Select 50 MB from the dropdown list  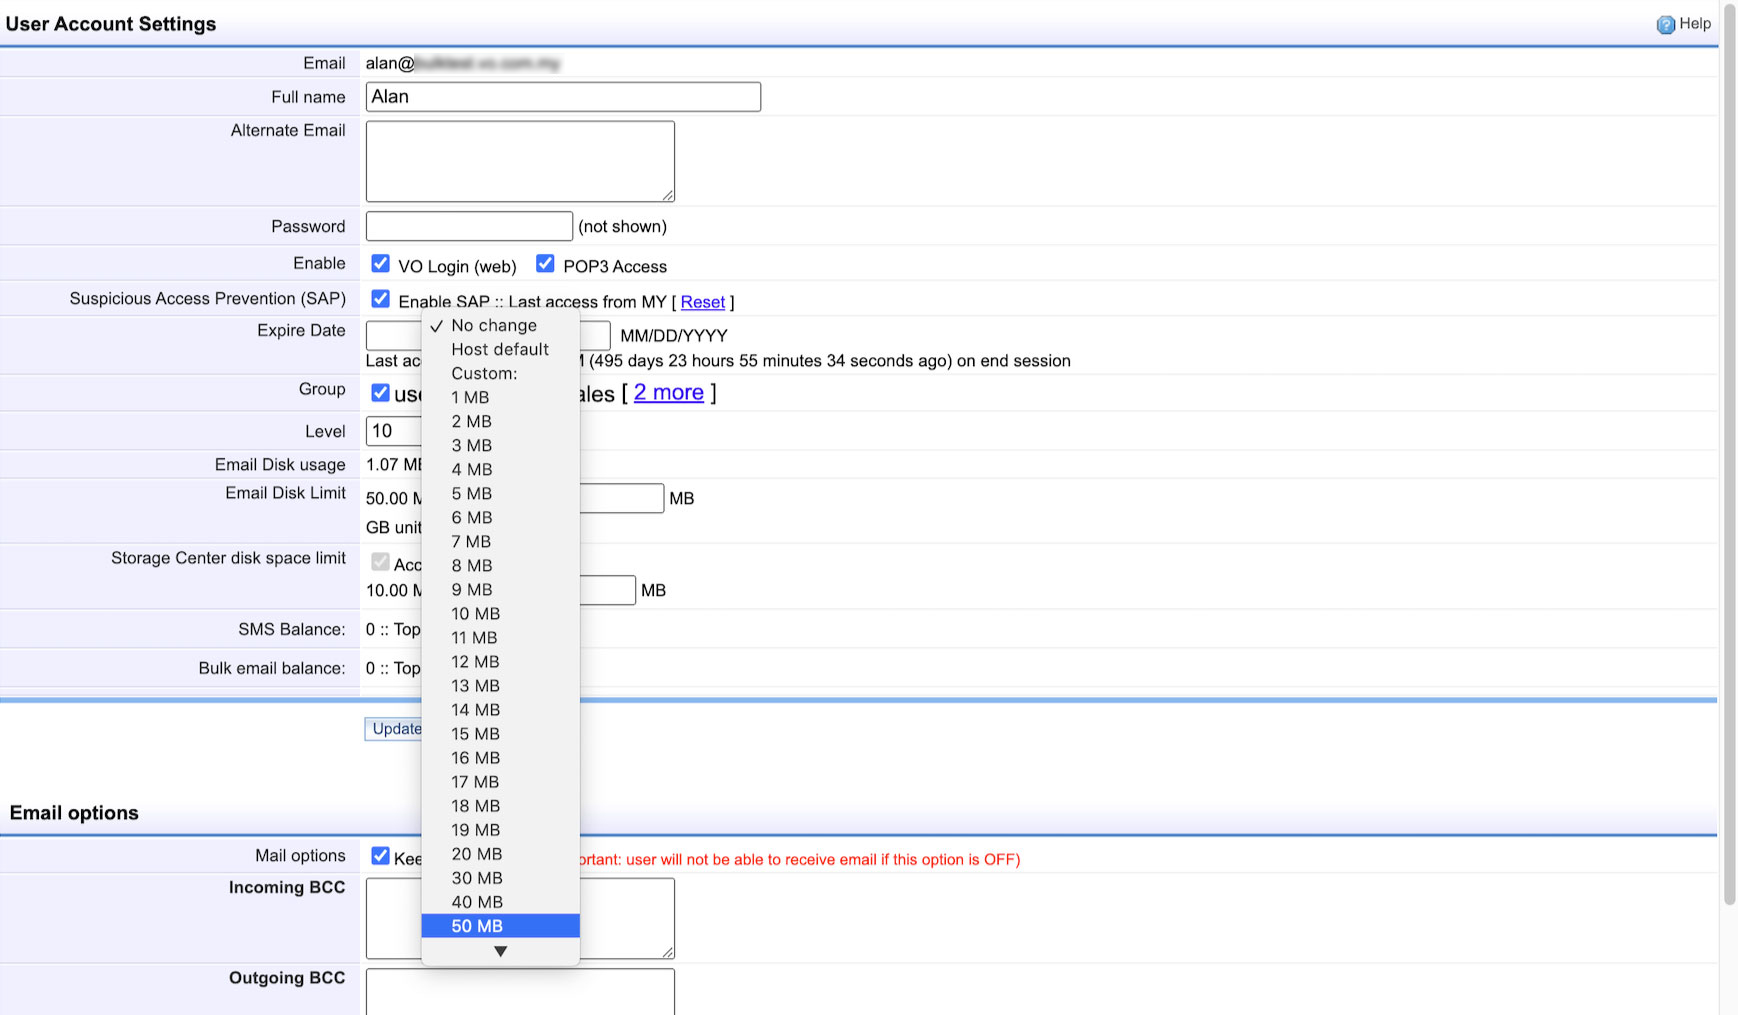click(477, 926)
